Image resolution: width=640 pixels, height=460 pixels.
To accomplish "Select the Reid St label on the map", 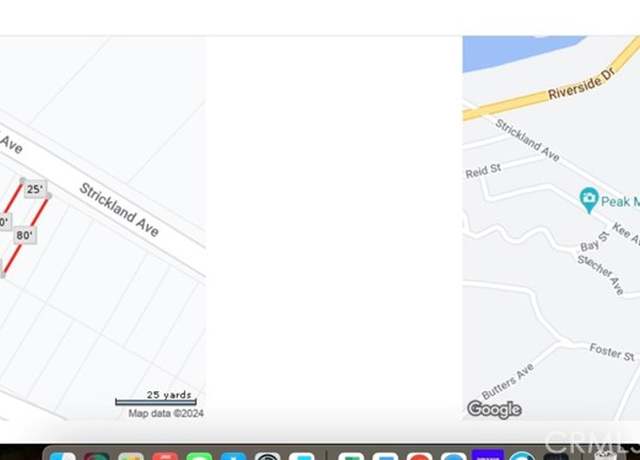I will tap(483, 171).
